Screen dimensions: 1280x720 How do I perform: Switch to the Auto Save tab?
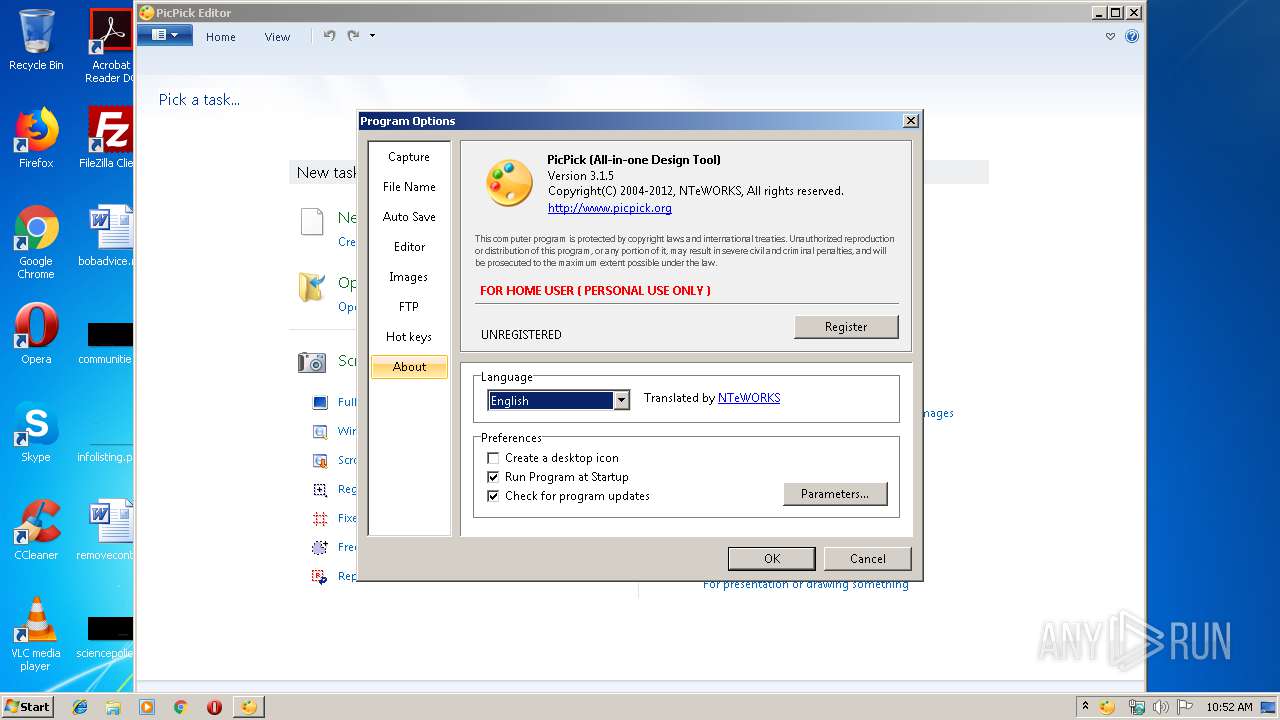tap(409, 217)
